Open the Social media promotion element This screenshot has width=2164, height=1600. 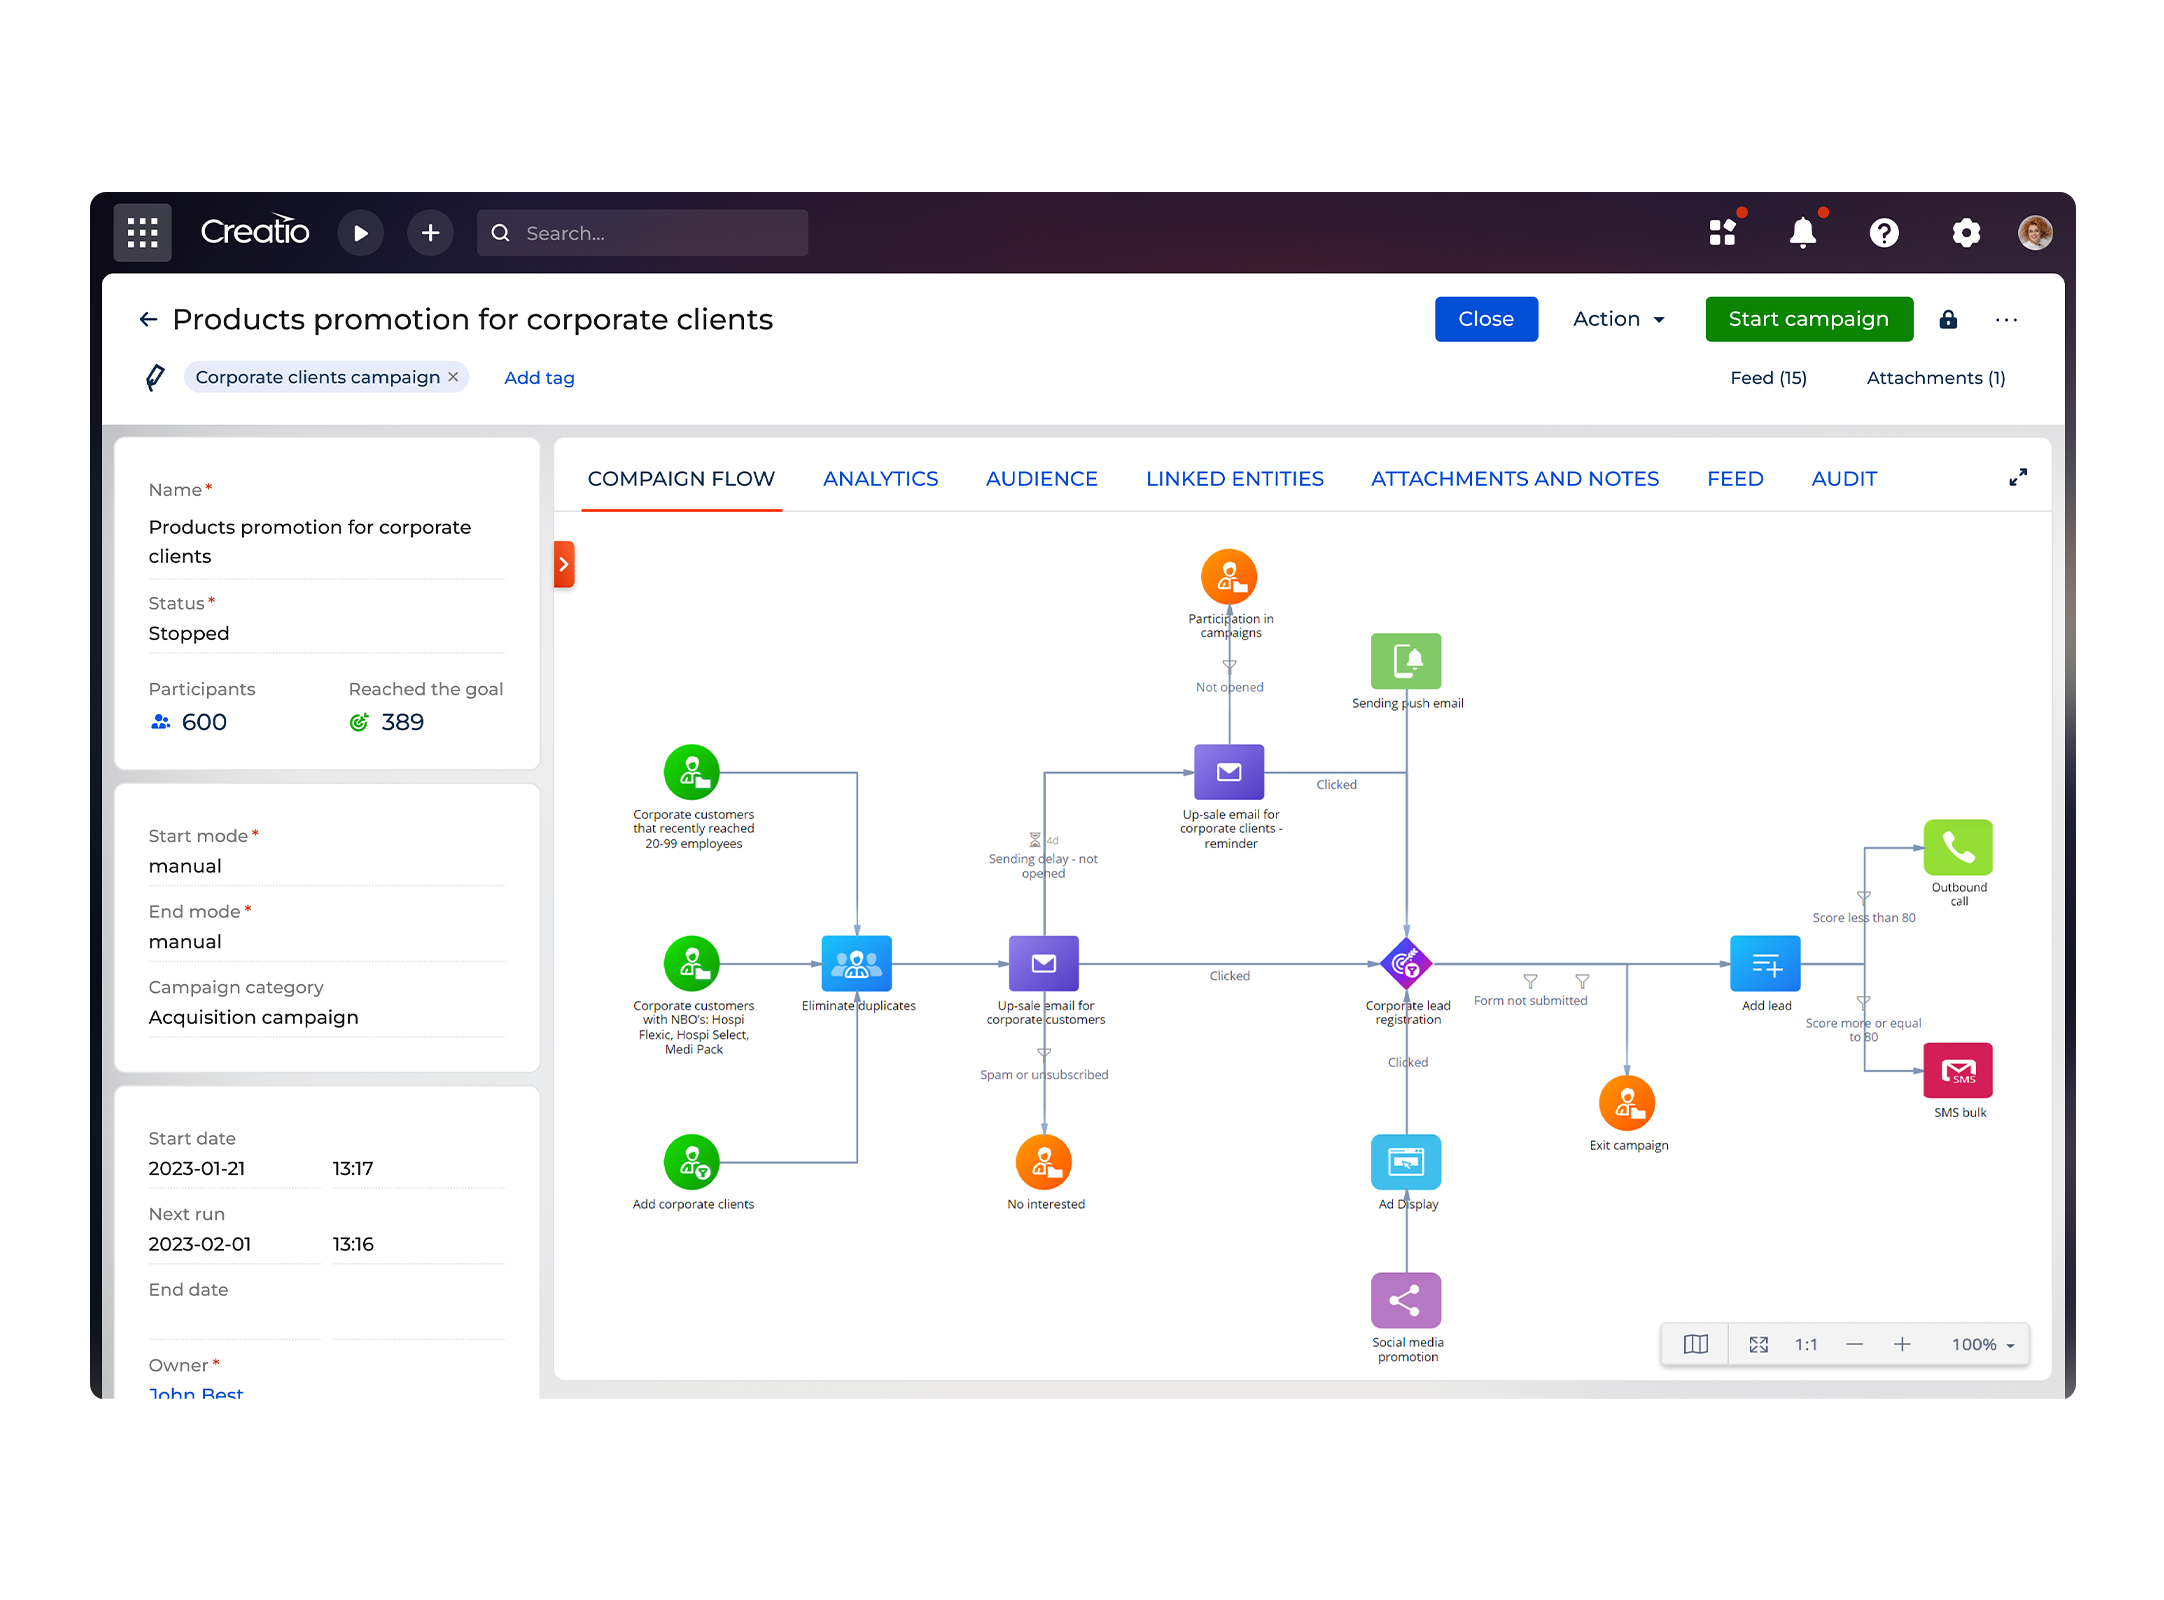[1405, 1300]
